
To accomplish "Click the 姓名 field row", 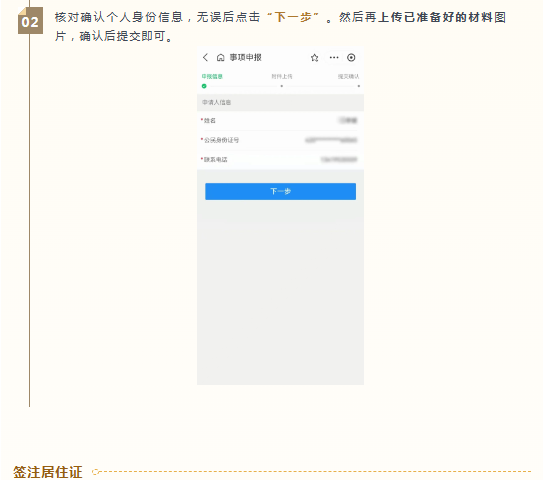I will coord(280,121).
